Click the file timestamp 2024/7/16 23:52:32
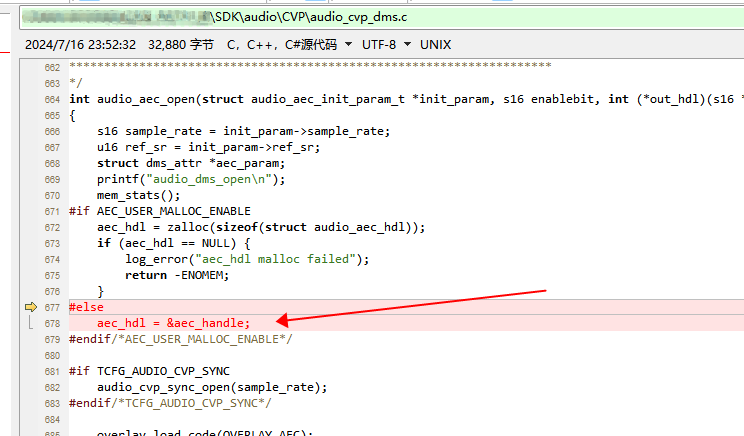 80,45
